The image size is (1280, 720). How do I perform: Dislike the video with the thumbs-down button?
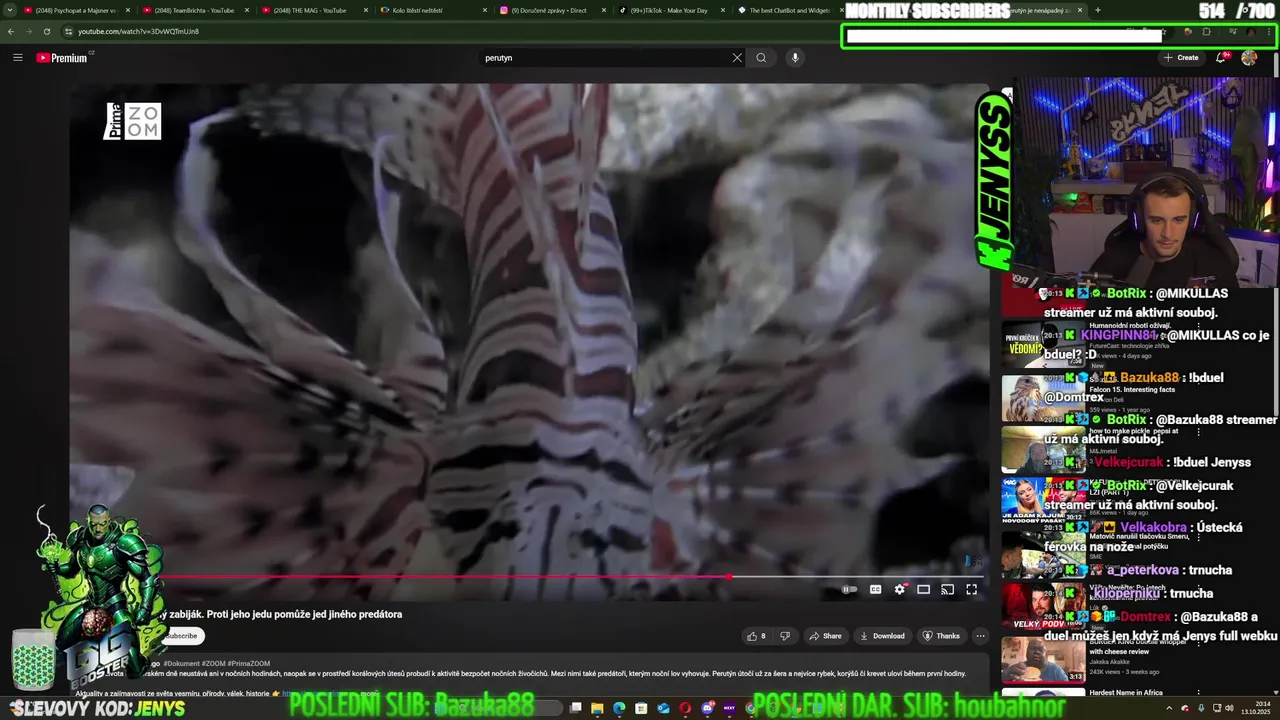[x=784, y=636]
